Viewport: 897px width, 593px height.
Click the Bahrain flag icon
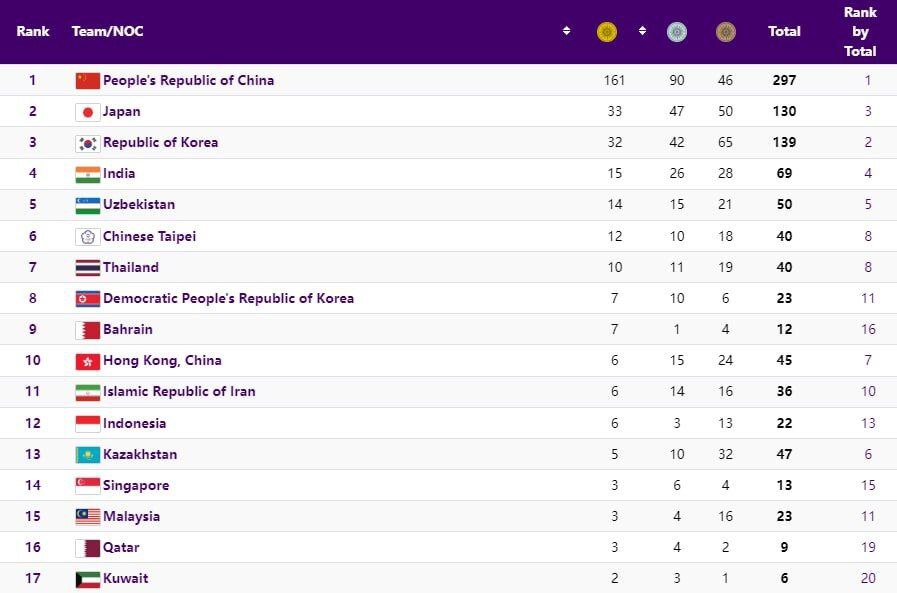88,330
